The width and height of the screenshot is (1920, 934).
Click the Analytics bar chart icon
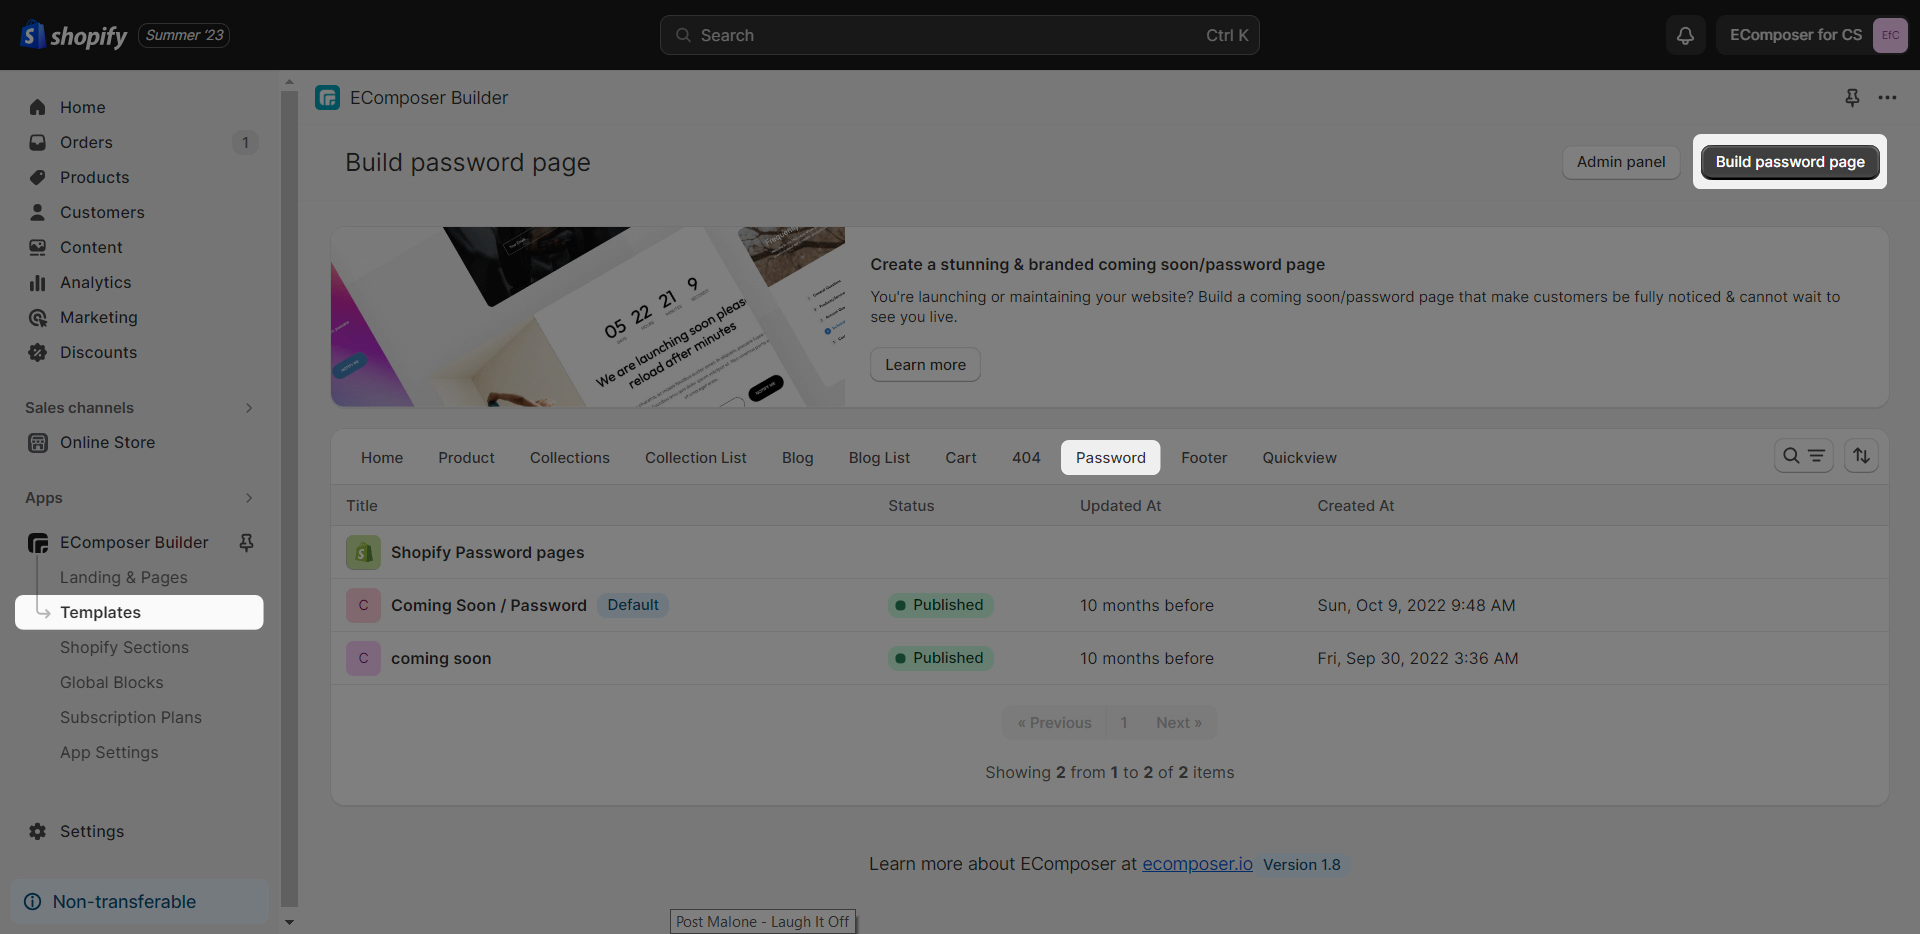(x=38, y=282)
